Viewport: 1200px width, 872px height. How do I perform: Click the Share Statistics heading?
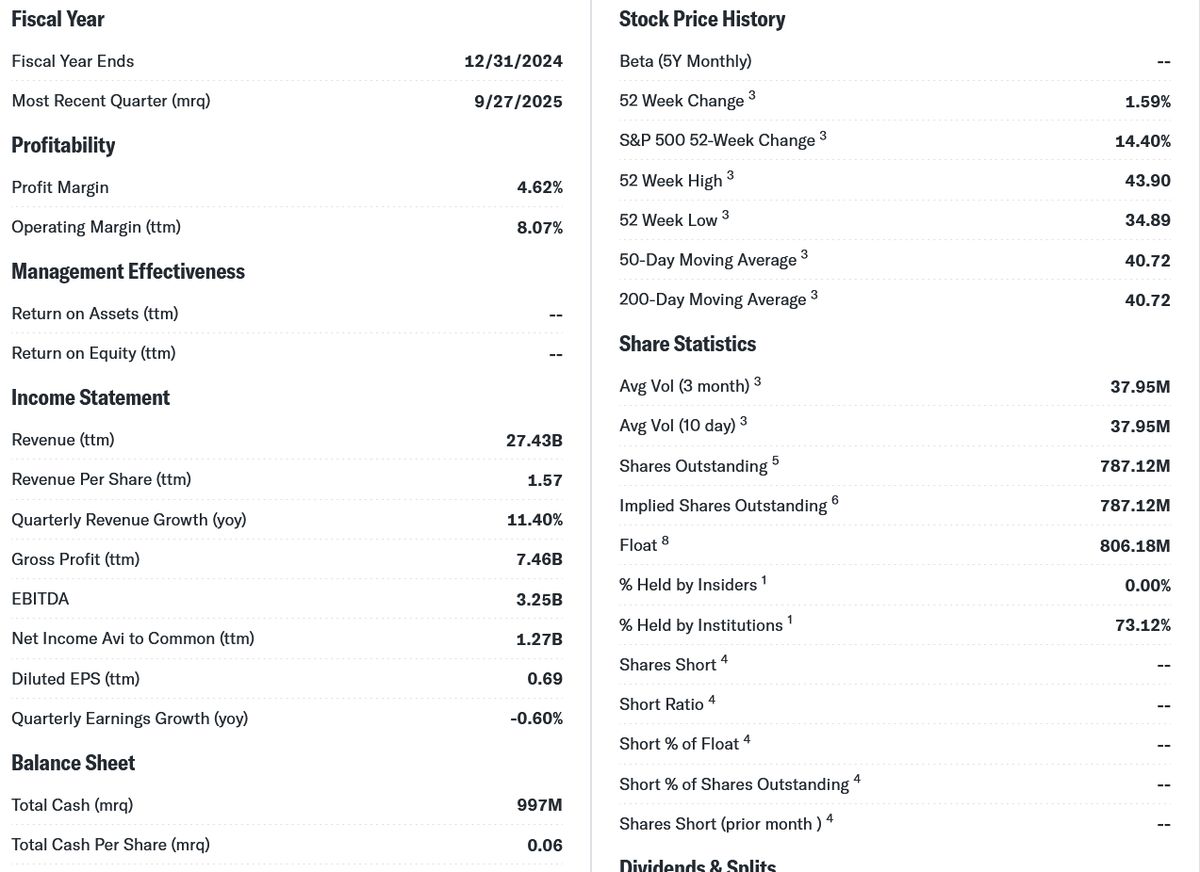tap(687, 344)
